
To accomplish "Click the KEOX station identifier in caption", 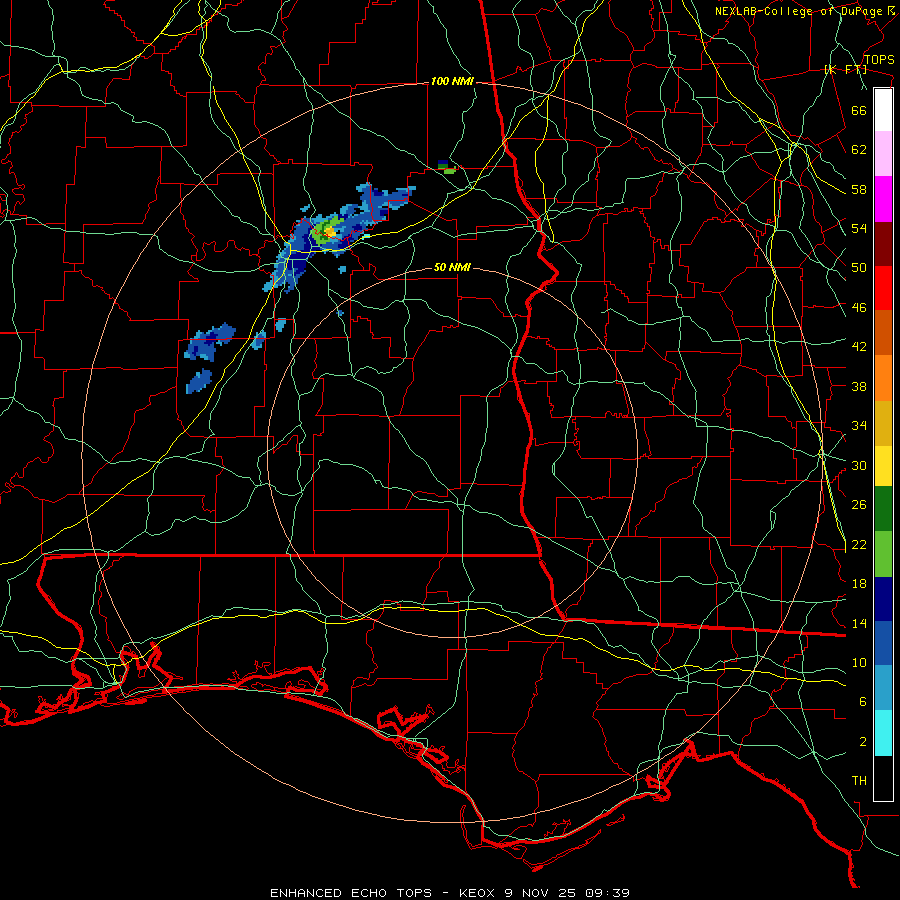I will pyautogui.click(x=479, y=893).
